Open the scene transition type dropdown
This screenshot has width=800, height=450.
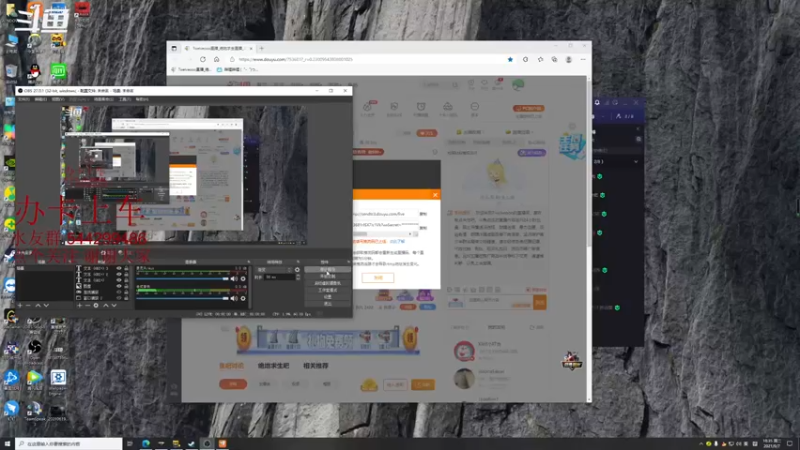click(x=274, y=269)
